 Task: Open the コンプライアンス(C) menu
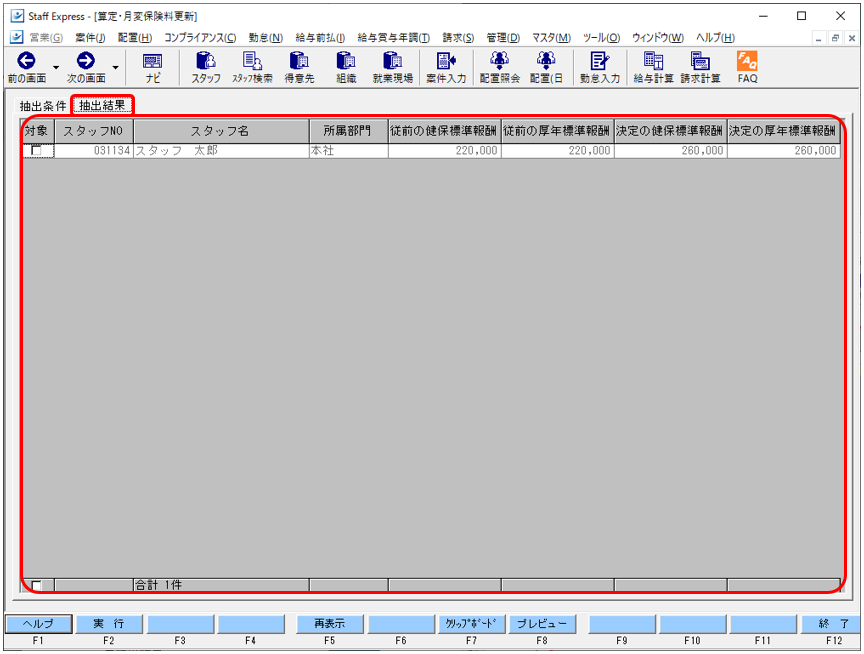pyautogui.click(x=200, y=37)
